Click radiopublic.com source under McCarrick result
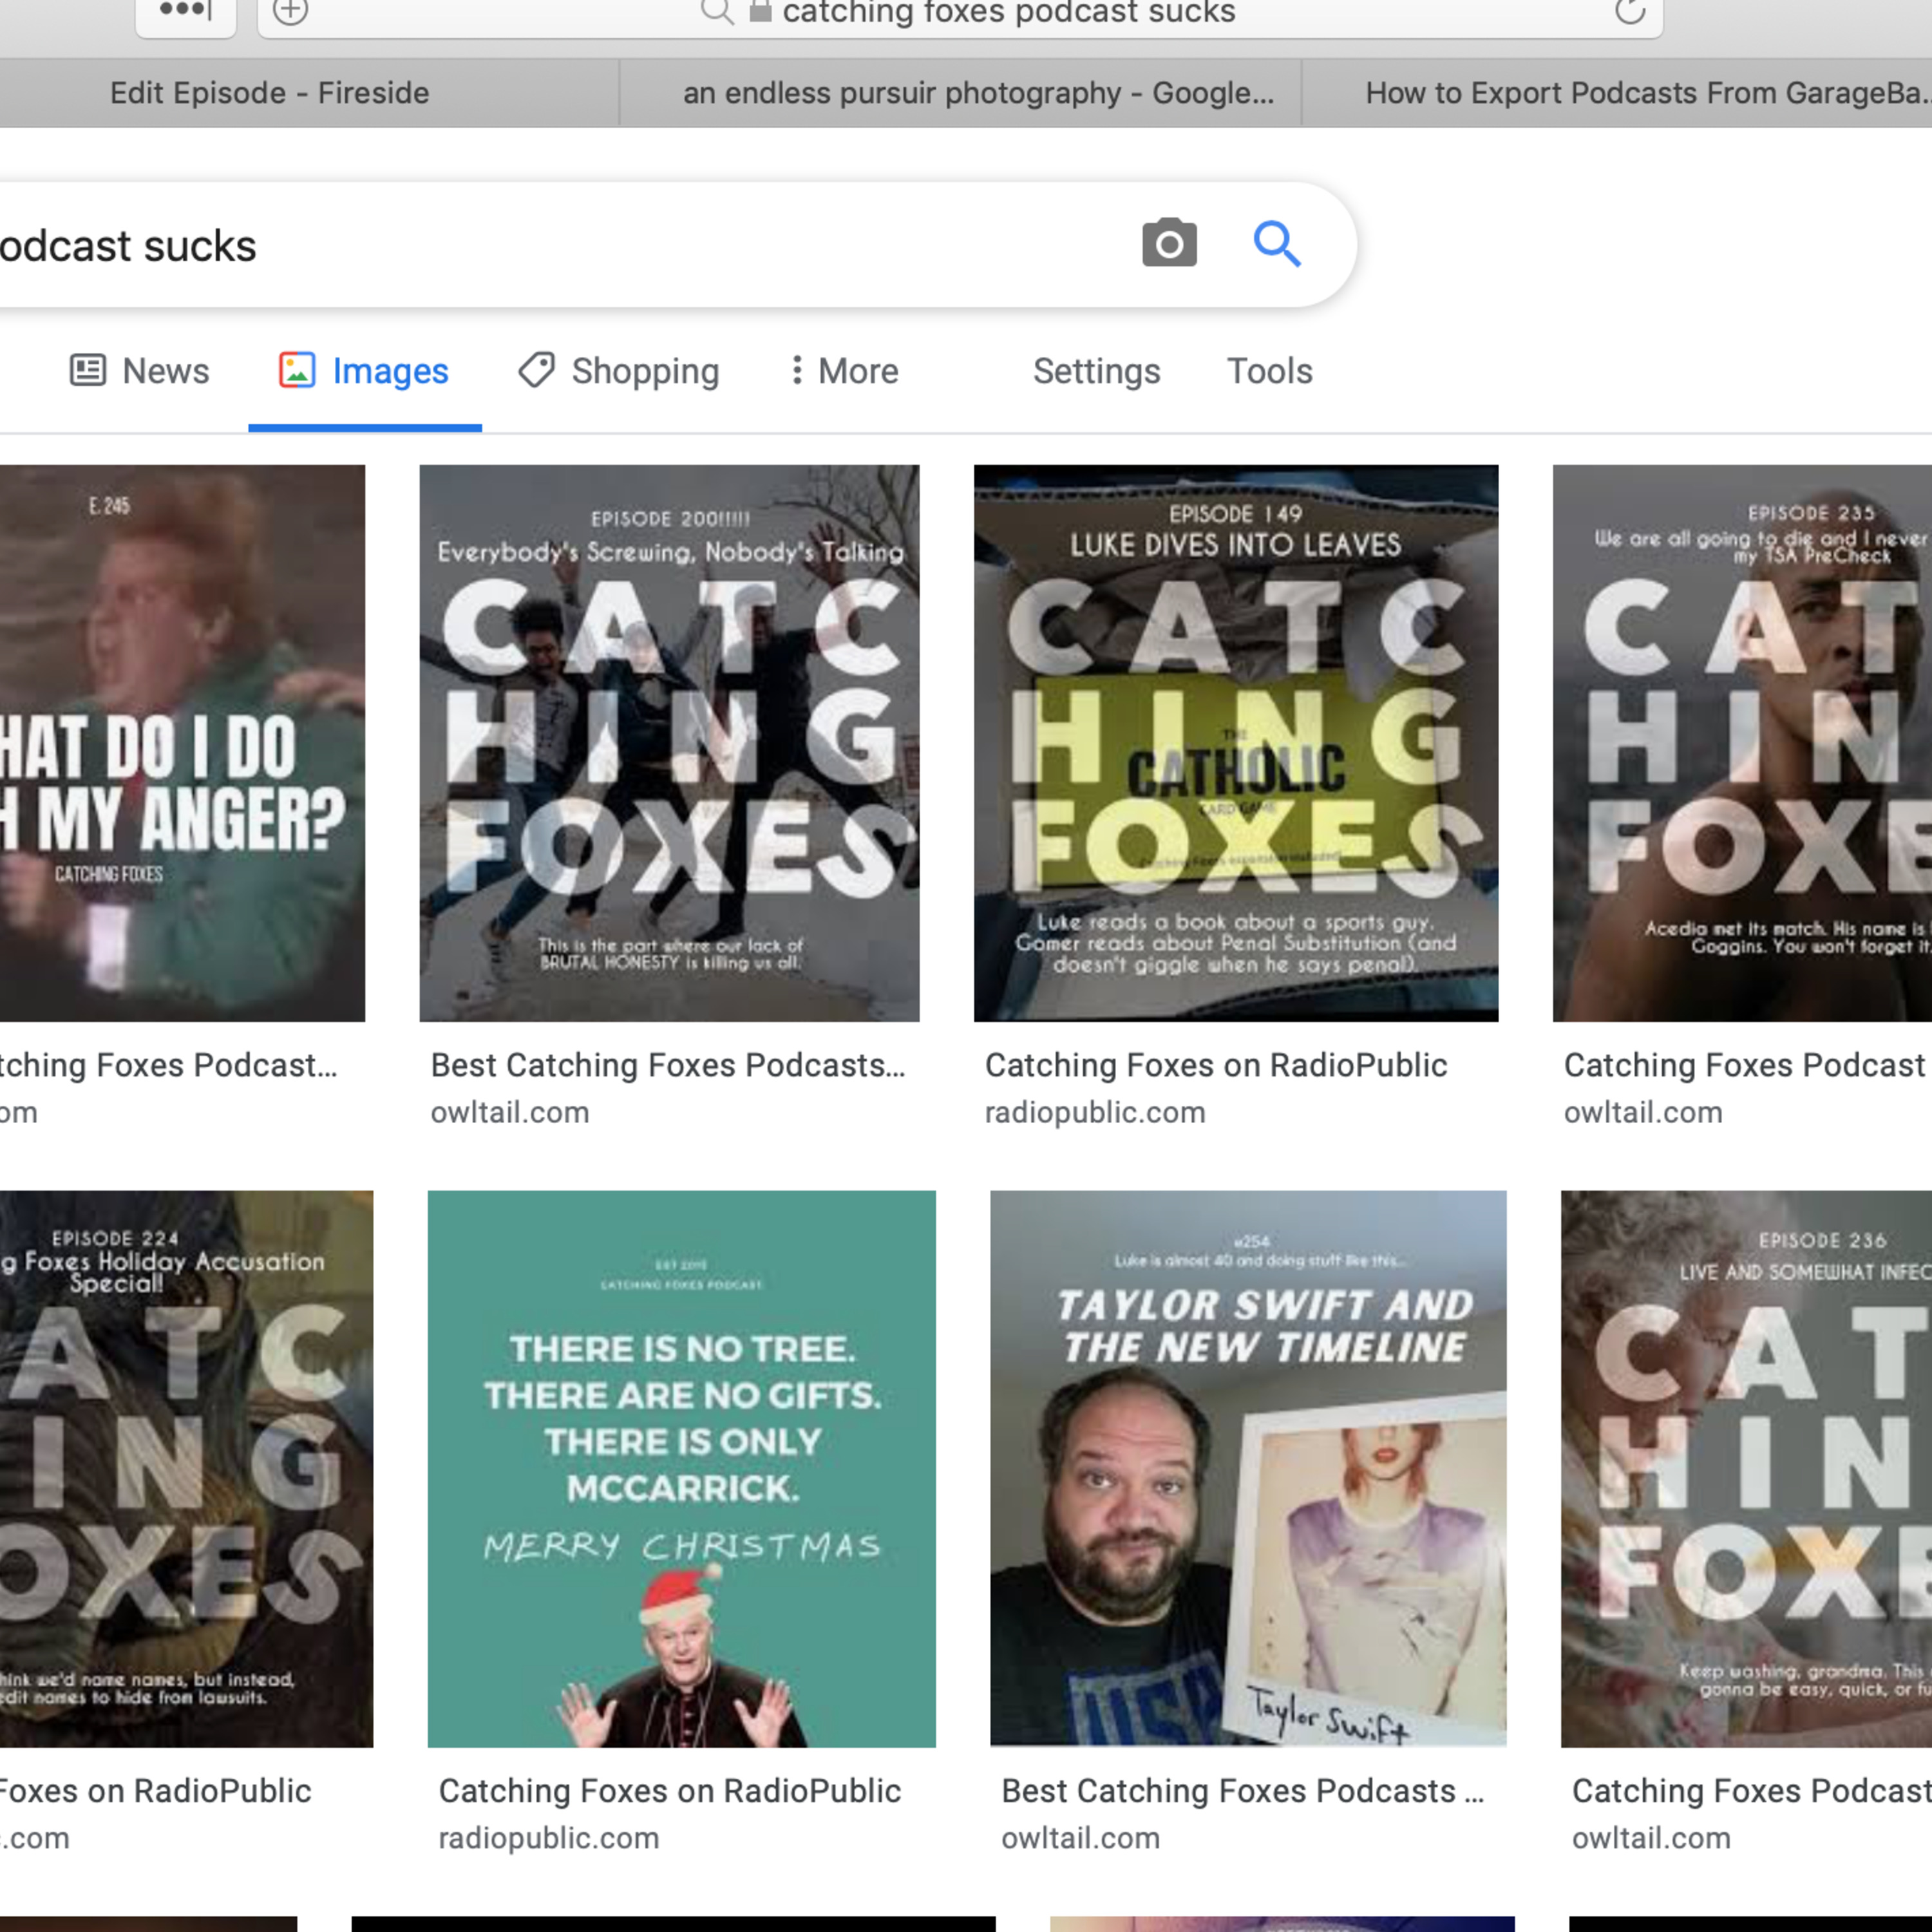This screenshot has width=1932, height=1932. (x=549, y=1839)
